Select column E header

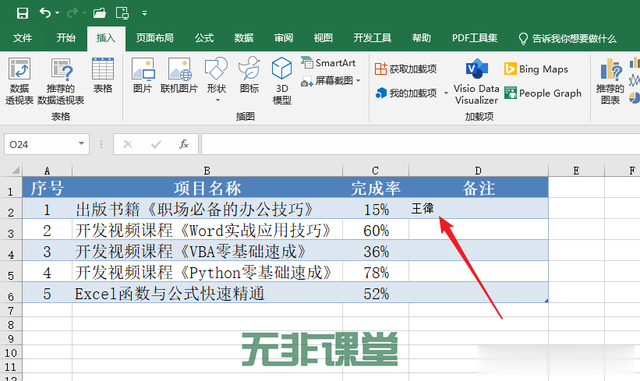click(x=576, y=171)
